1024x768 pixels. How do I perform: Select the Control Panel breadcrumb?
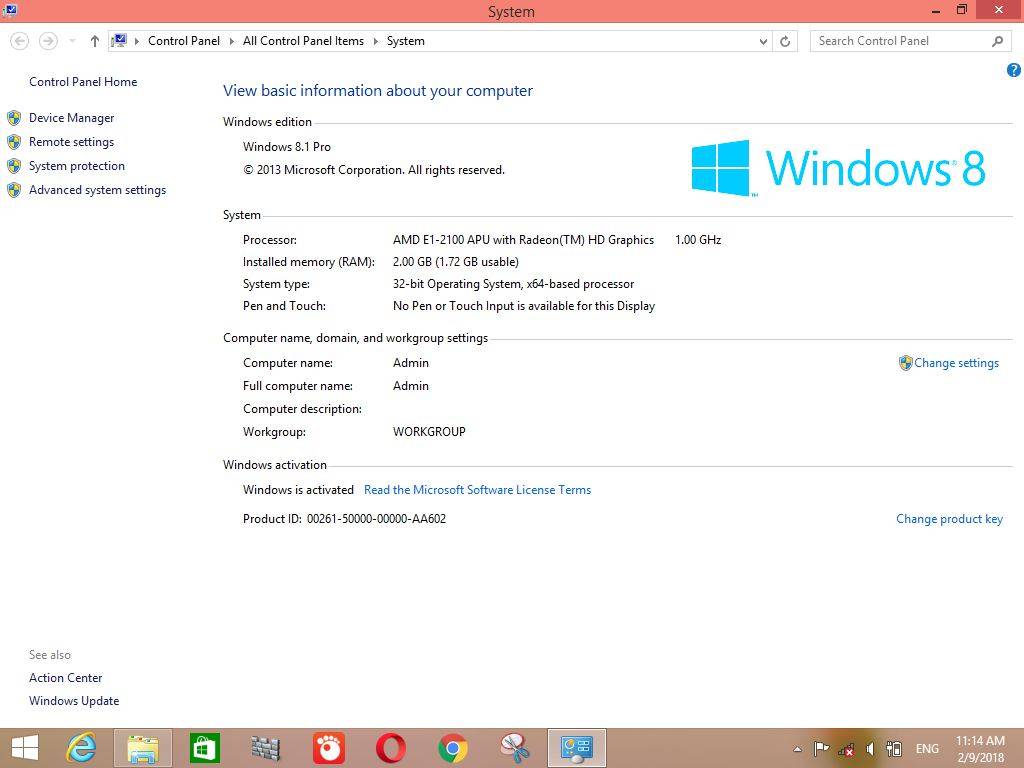[x=184, y=40]
